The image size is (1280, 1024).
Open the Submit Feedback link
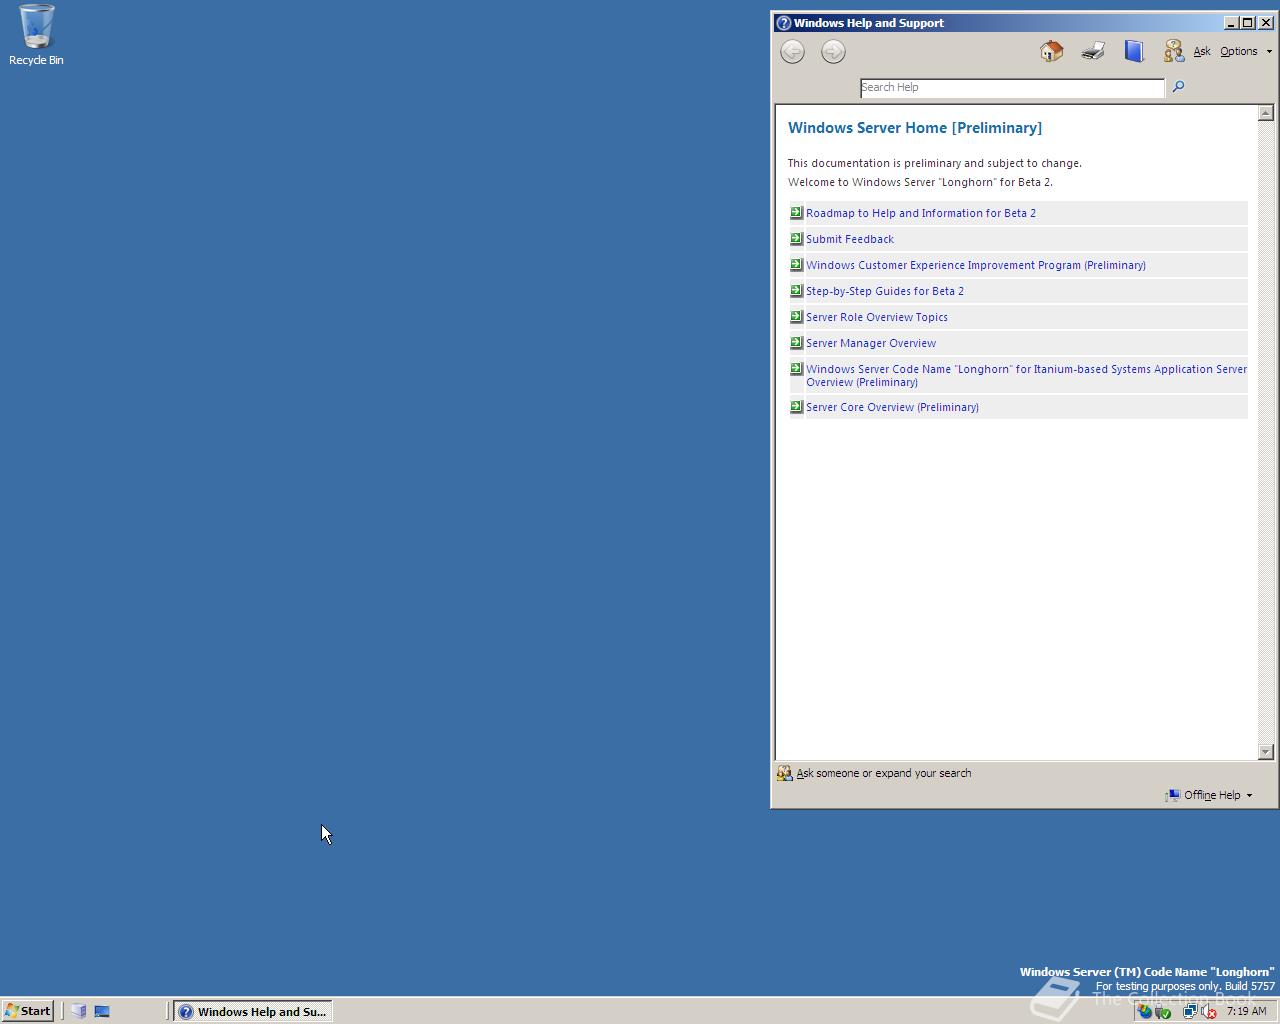(x=850, y=239)
